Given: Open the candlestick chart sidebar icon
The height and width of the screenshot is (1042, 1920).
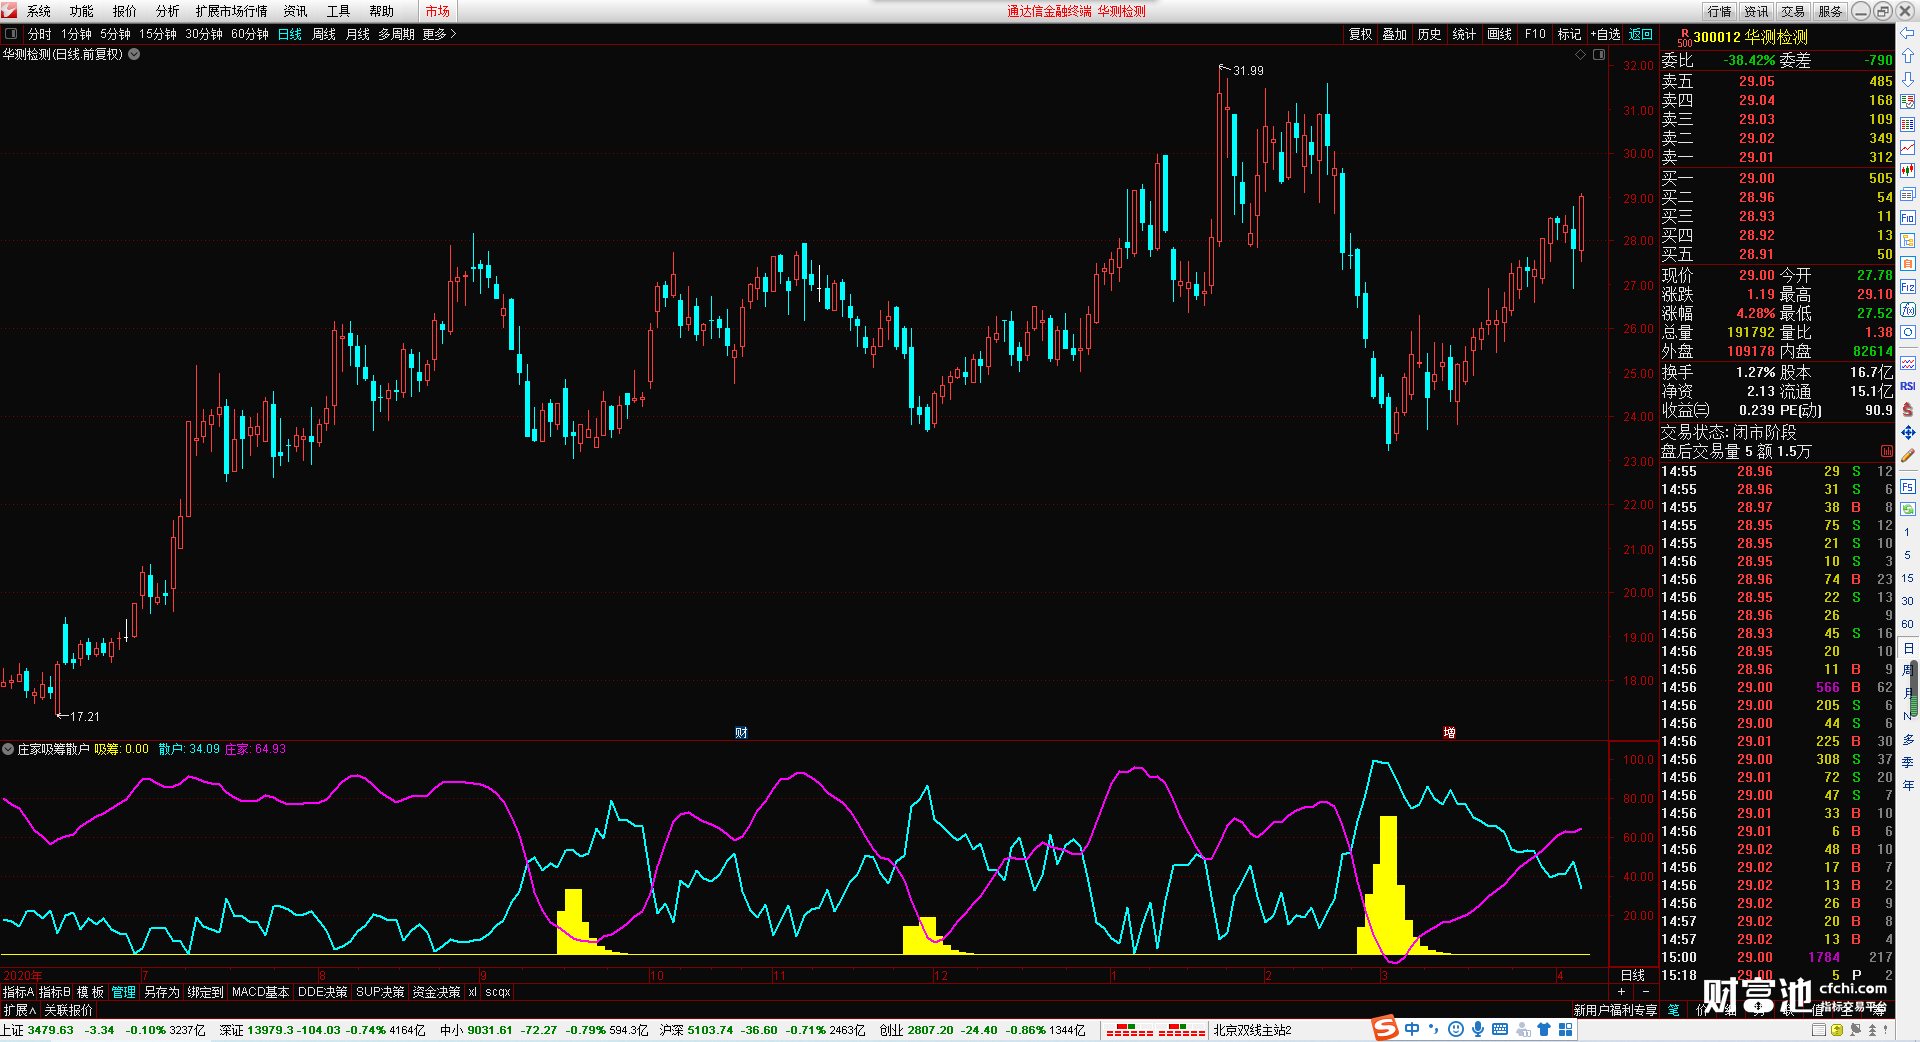Looking at the screenshot, I should pos(1908,171).
